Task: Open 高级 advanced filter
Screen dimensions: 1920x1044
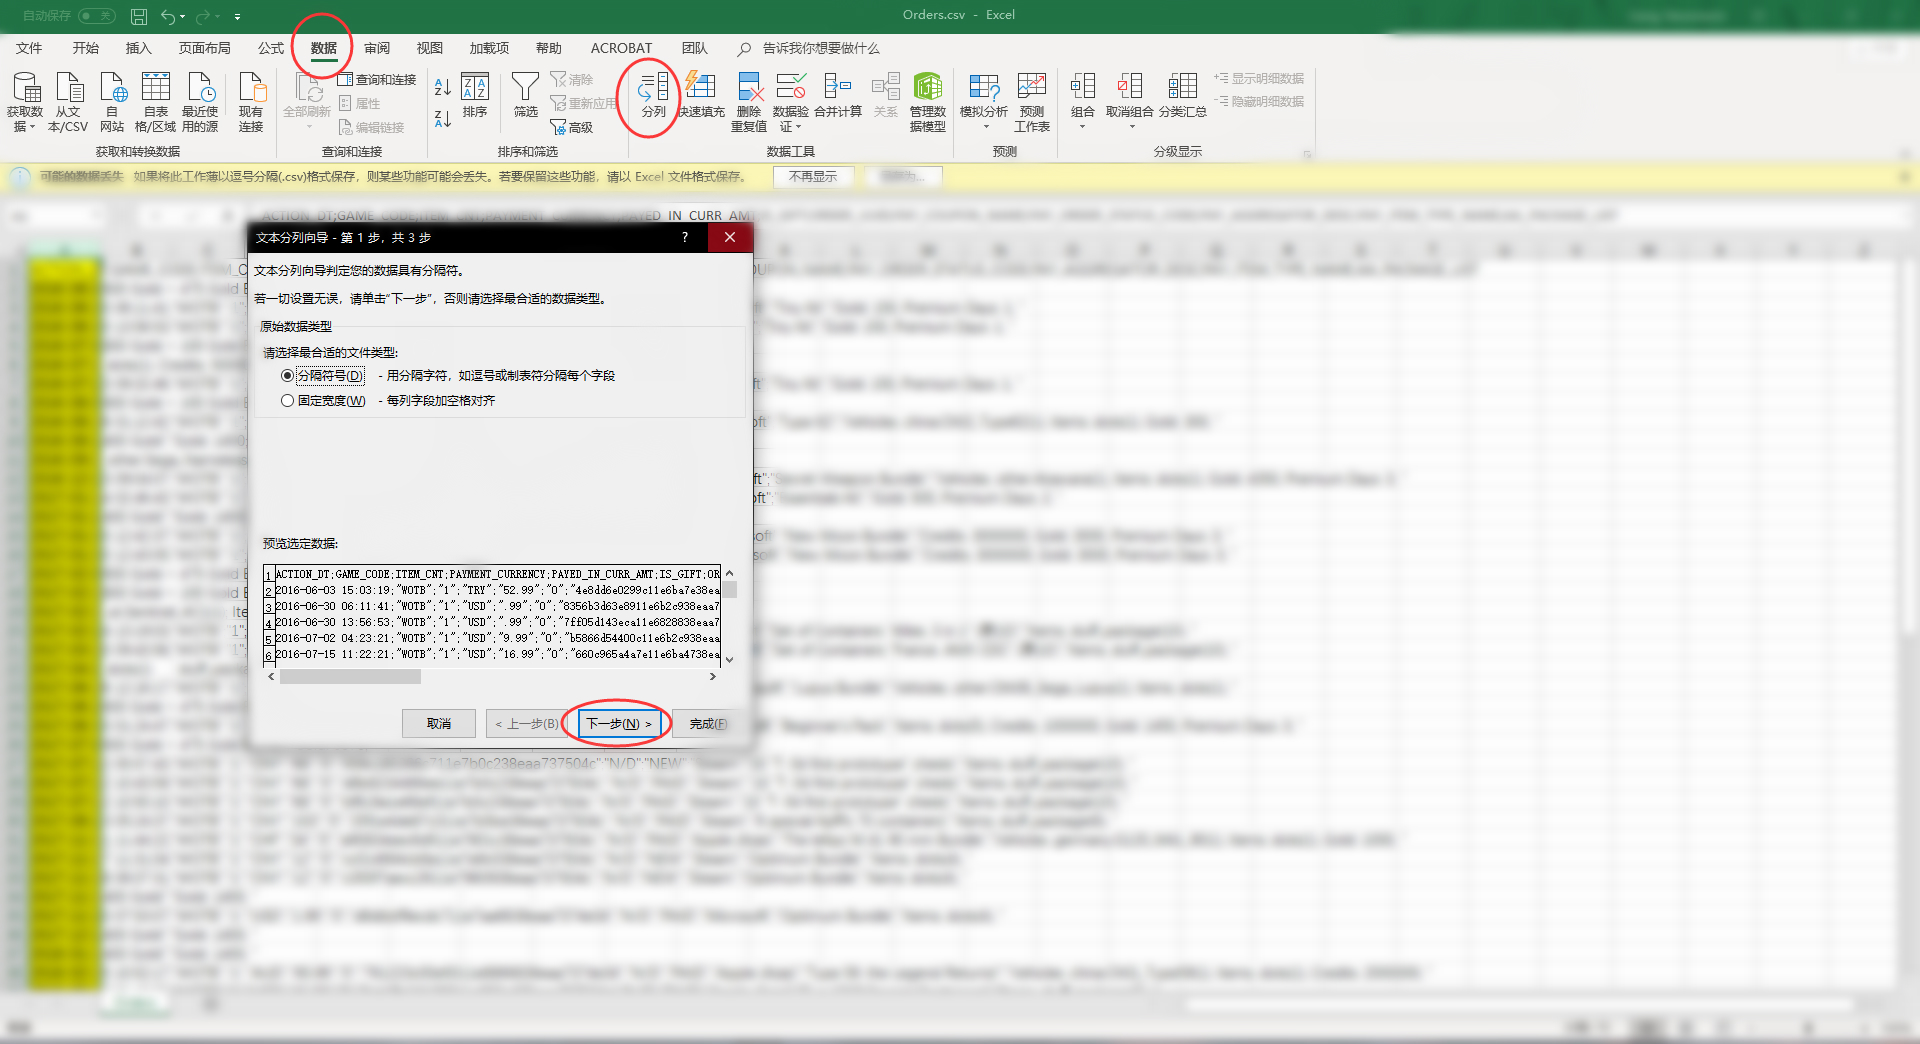Action: [572, 127]
